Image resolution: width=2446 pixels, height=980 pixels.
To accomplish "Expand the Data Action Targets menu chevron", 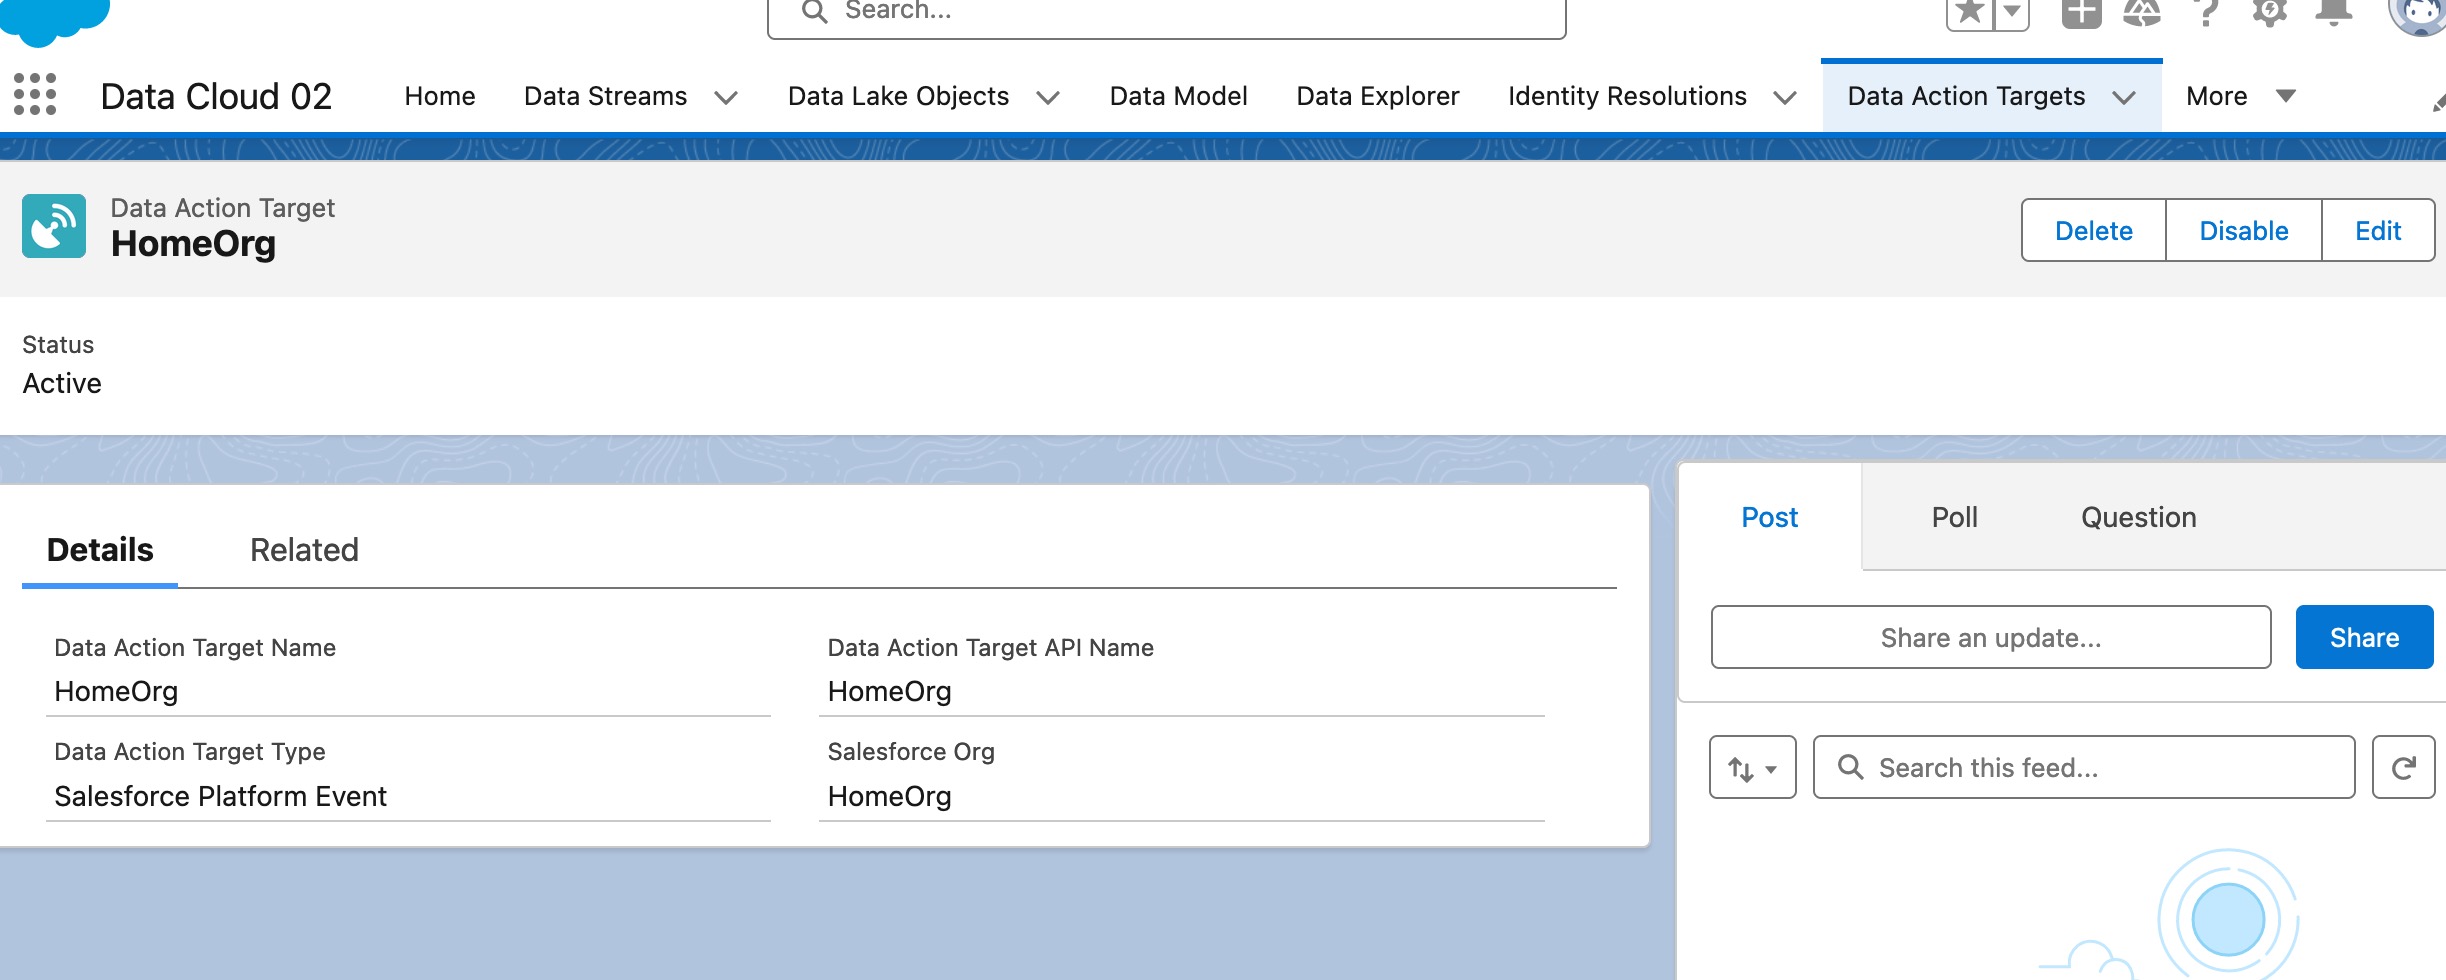I will [x=2124, y=97].
